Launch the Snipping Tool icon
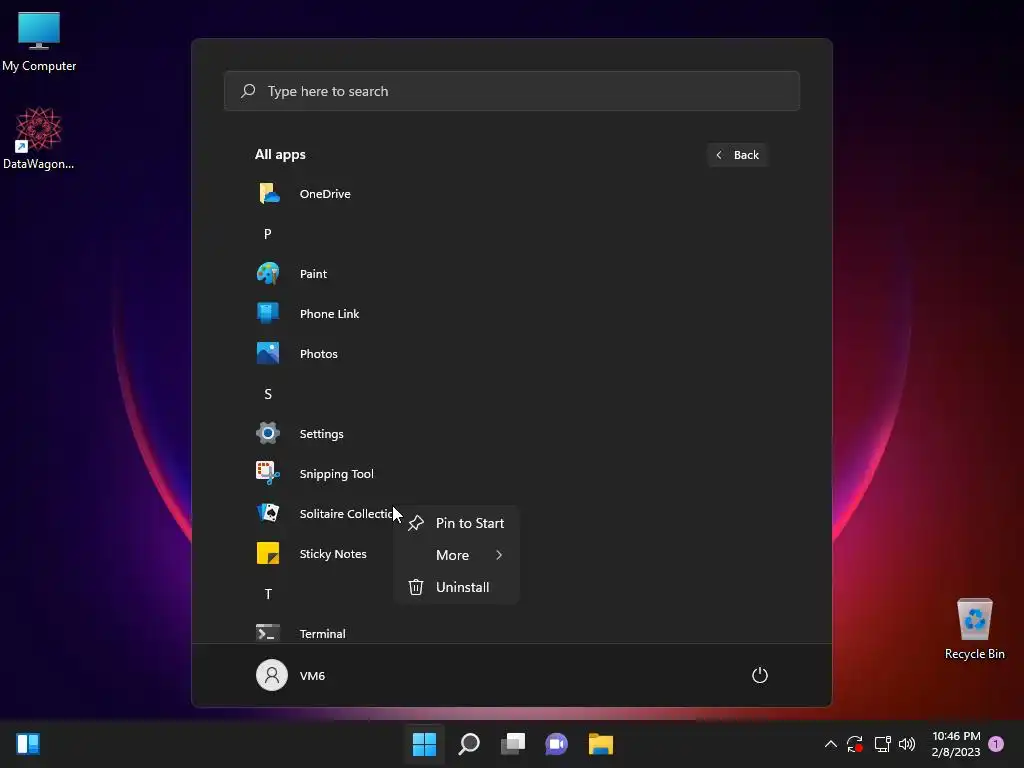The height and width of the screenshot is (768, 1024). [268, 473]
